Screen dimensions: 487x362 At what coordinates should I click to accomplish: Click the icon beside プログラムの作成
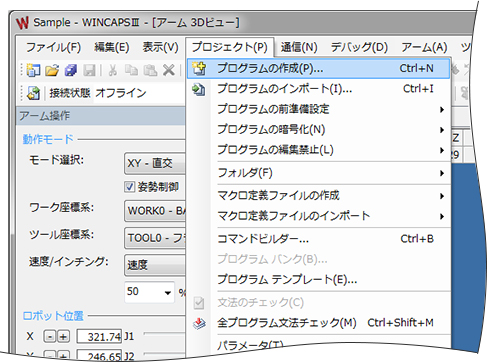click(x=199, y=68)
